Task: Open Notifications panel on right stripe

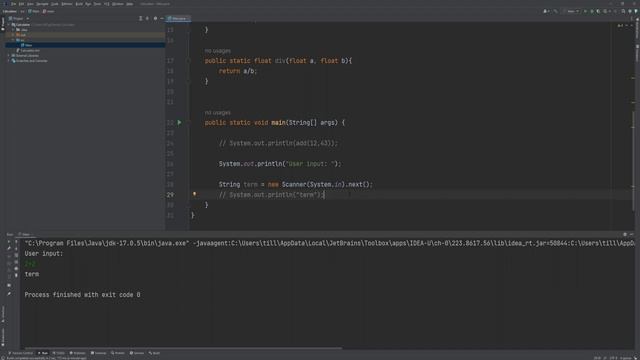Action: click(x=637, y=29)
